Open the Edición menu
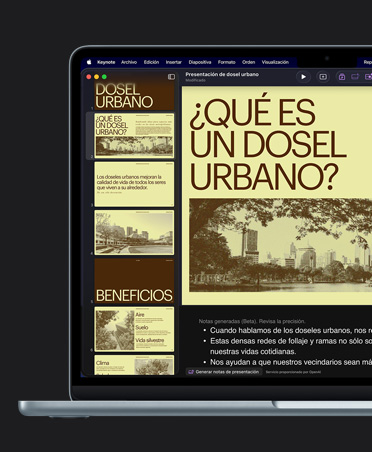 click(151, 62)
